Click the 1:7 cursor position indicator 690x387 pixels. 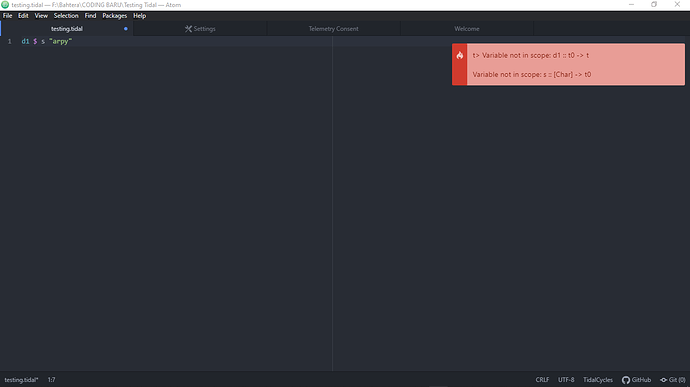(51, 380)
